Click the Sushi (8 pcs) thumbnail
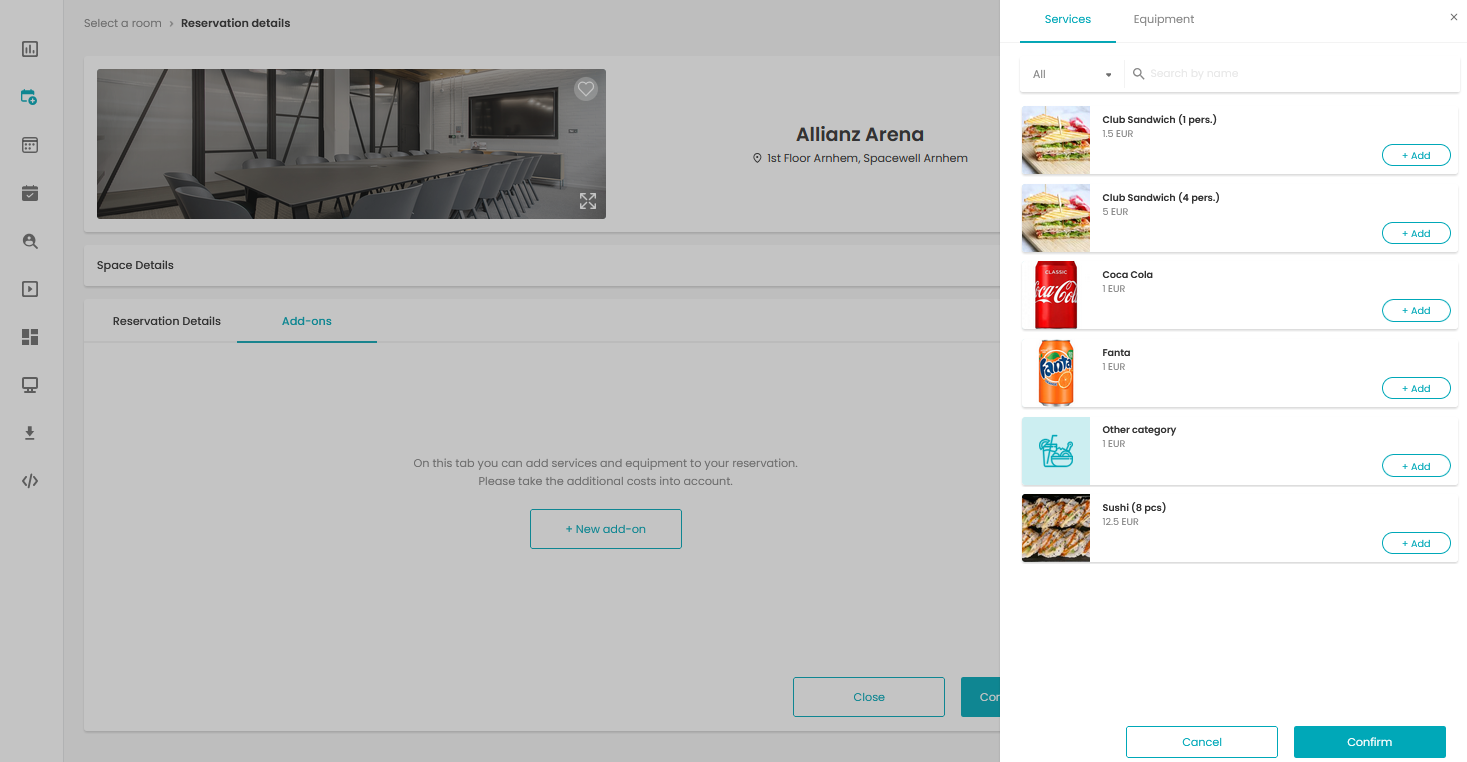Screen dimensions: 1467x762 pos(1056,528)
